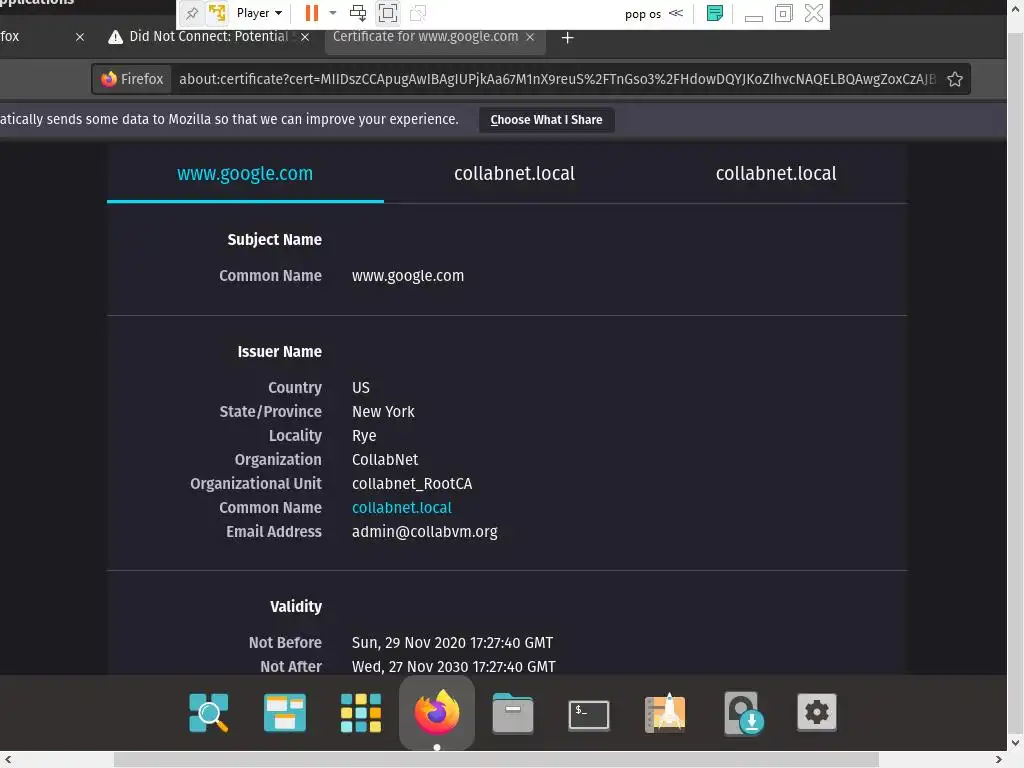1024x768 pixels.
Task: Expand the pause power options arrow
Action: [x=332, y=13]
